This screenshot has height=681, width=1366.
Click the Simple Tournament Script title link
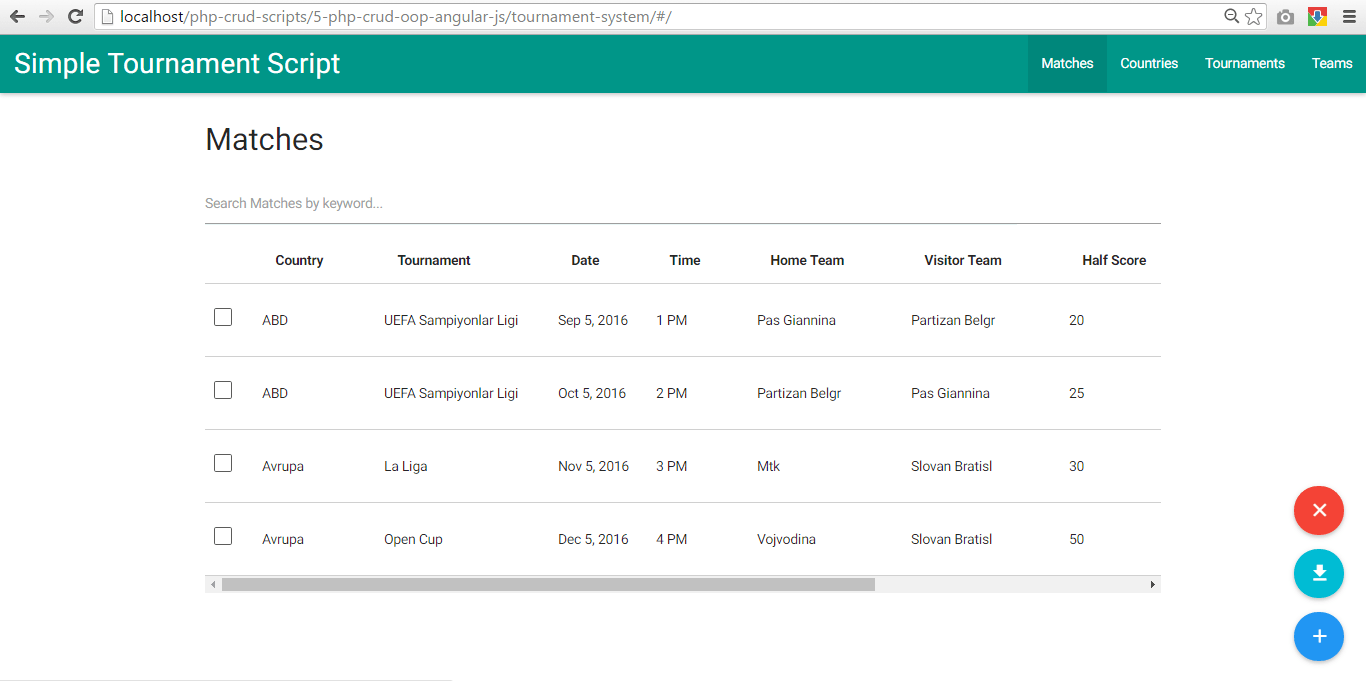coord(177,63)
